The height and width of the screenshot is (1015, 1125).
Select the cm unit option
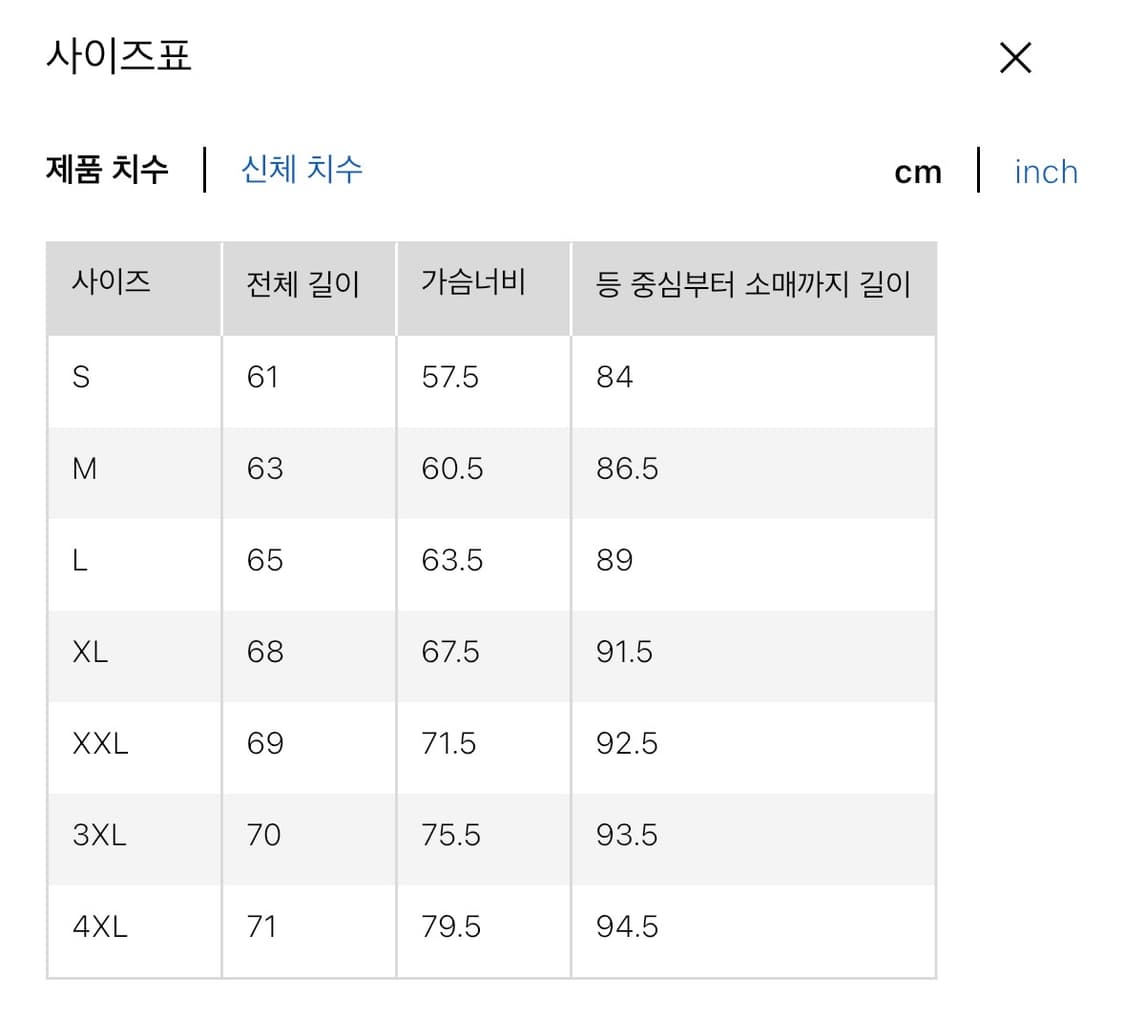click(918, 171)
